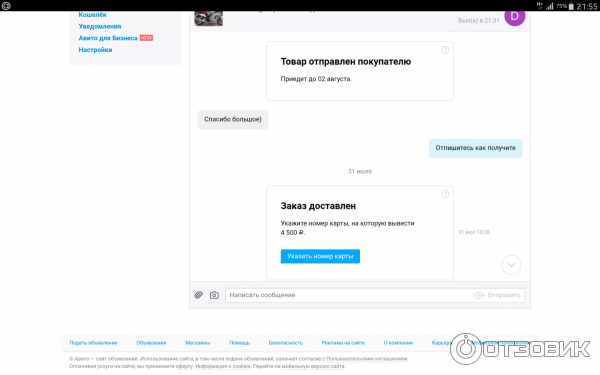Go to Настройки in the sidebar

click(x=95, y=50)
